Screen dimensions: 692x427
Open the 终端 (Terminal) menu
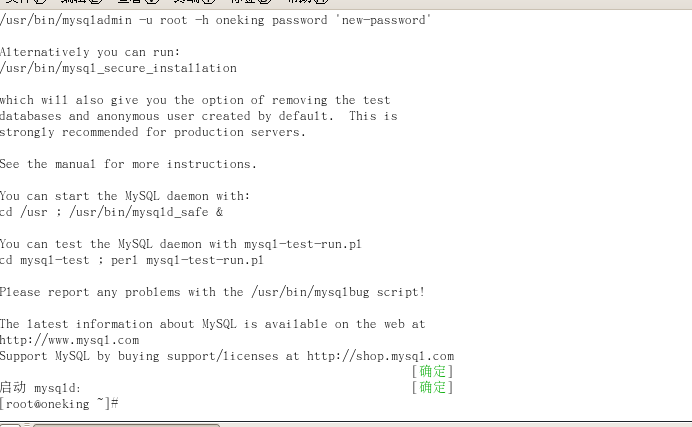(195, 1)
